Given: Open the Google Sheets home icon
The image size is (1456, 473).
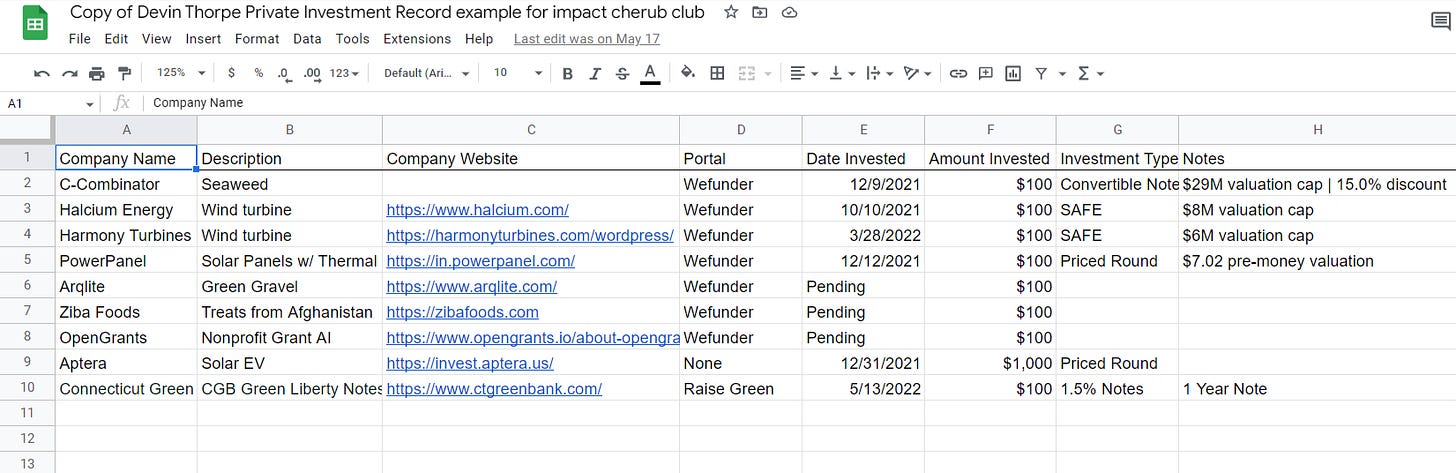Looking at the screenshot, I should tap(35, 25).
